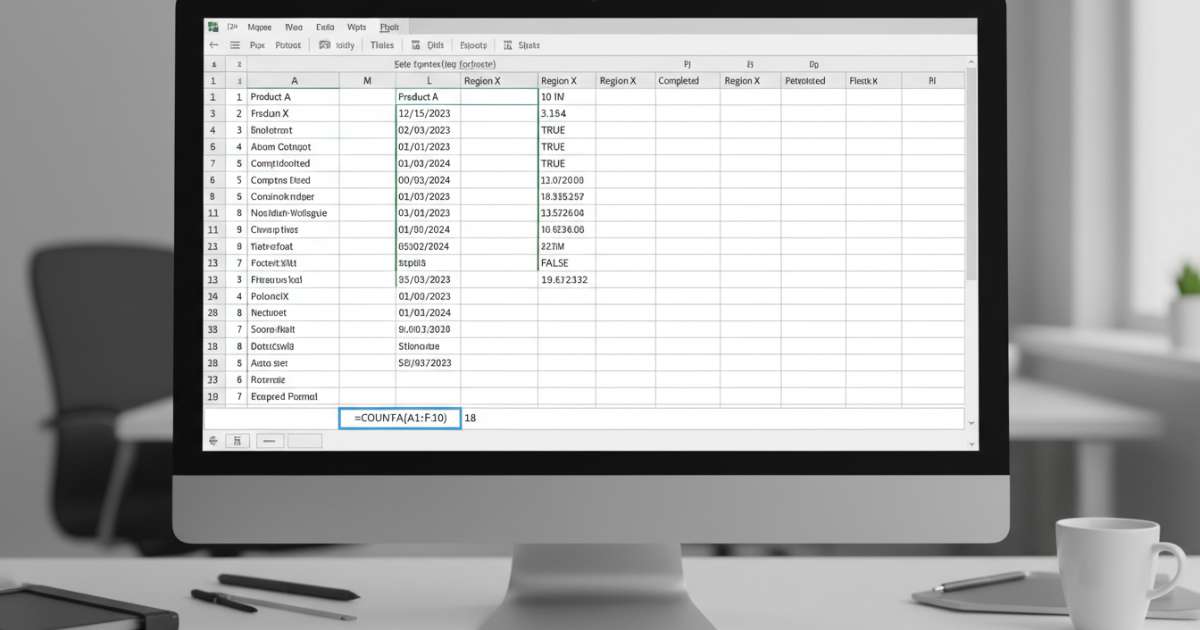Click the back arrow in the toolbar
The height and width of the screenshot is (630, 1200).
coord(213,45)
